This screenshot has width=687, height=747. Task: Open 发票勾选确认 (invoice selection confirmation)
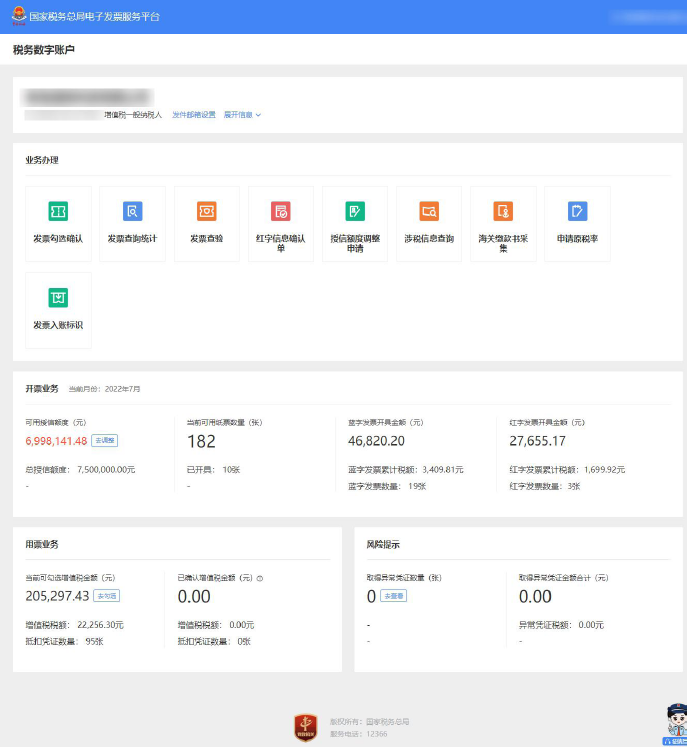pos(58,223)
